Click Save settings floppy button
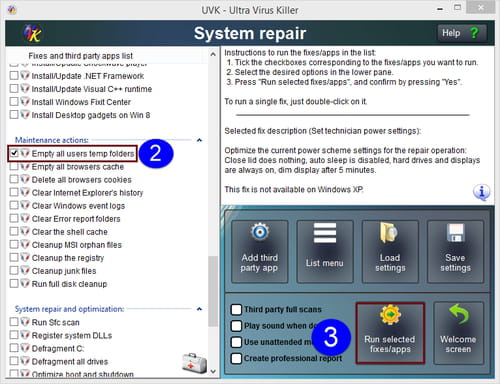 click(455, 252)
